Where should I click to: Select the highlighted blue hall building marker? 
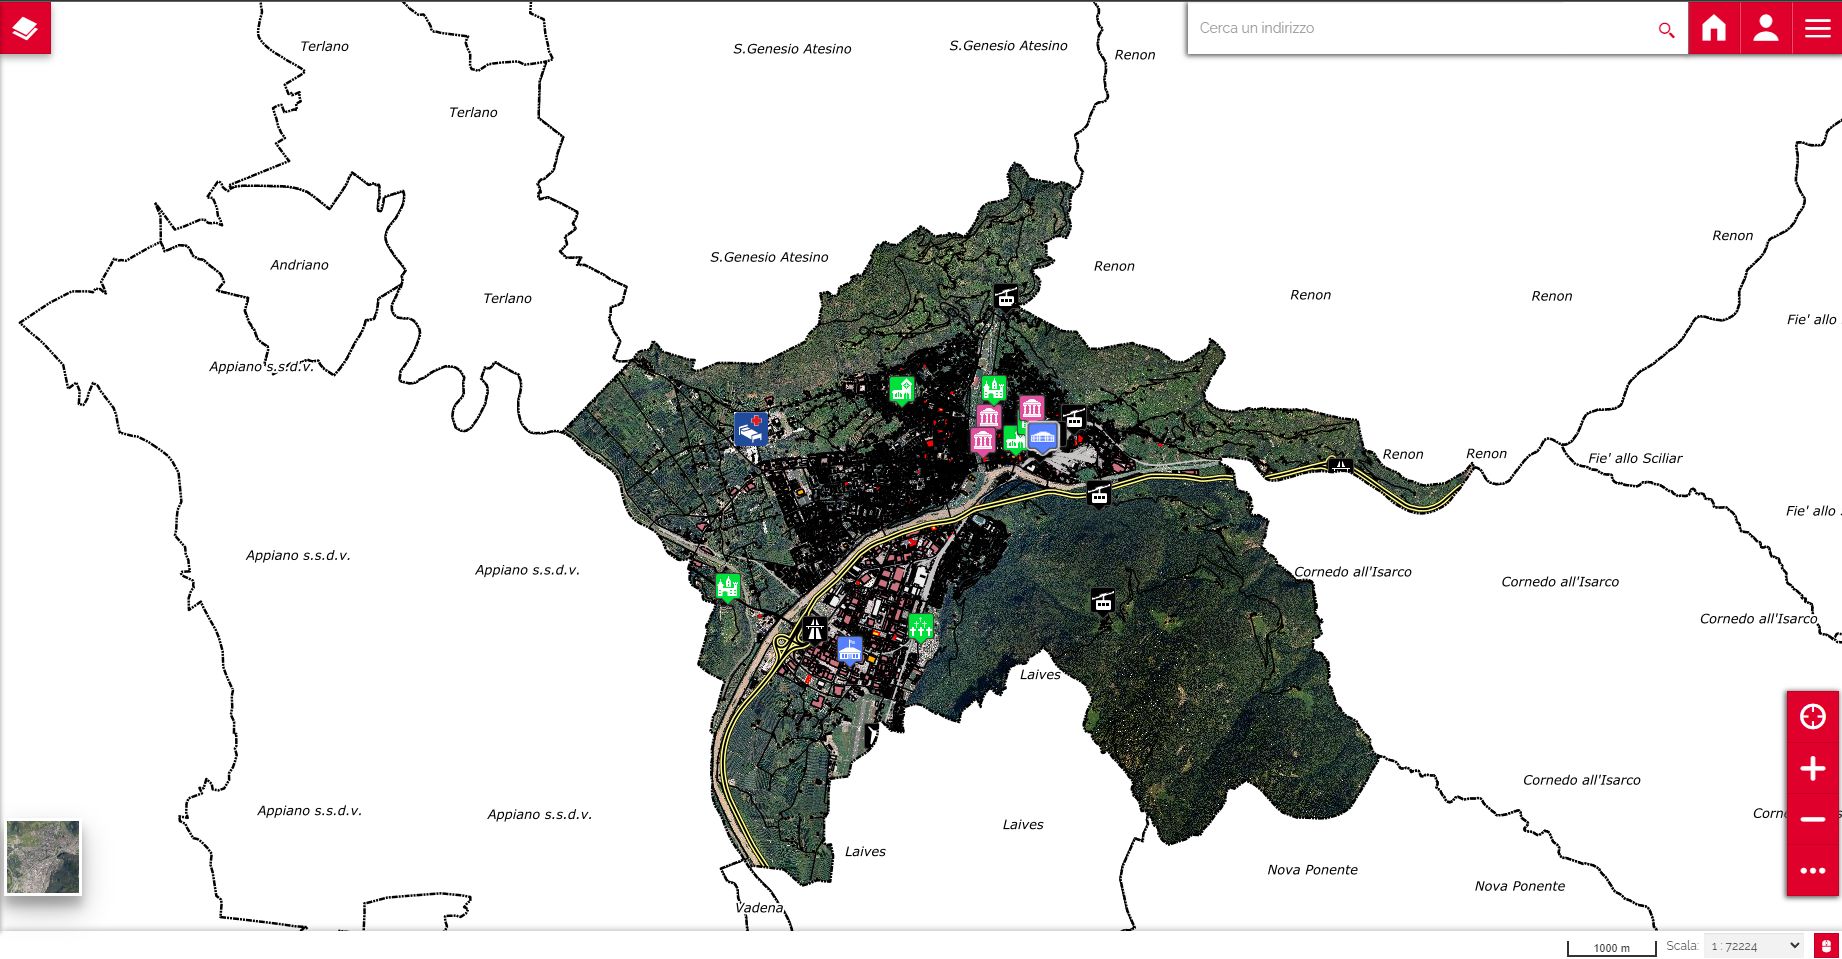click(1043, 438)
